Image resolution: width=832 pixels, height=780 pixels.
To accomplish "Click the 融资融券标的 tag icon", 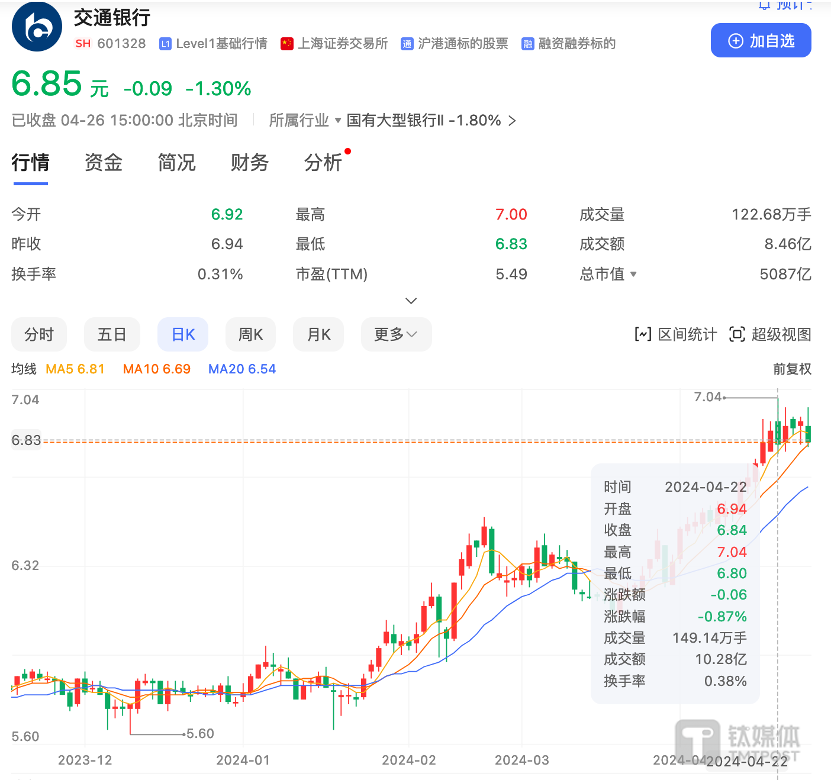I will tap(527, 44).
